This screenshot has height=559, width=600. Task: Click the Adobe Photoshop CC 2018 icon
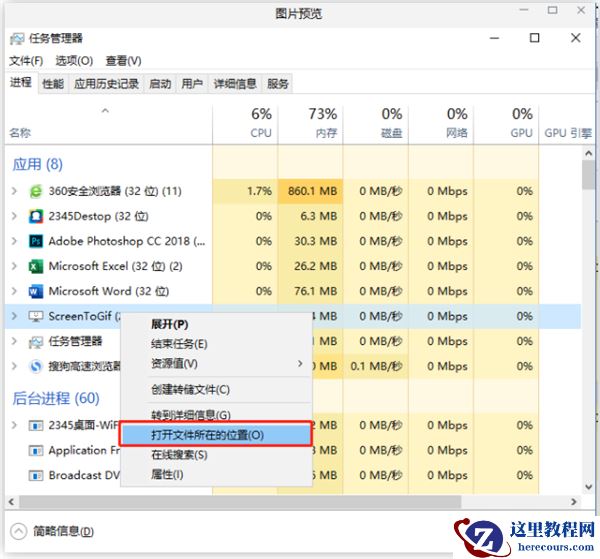coord(36,241)
